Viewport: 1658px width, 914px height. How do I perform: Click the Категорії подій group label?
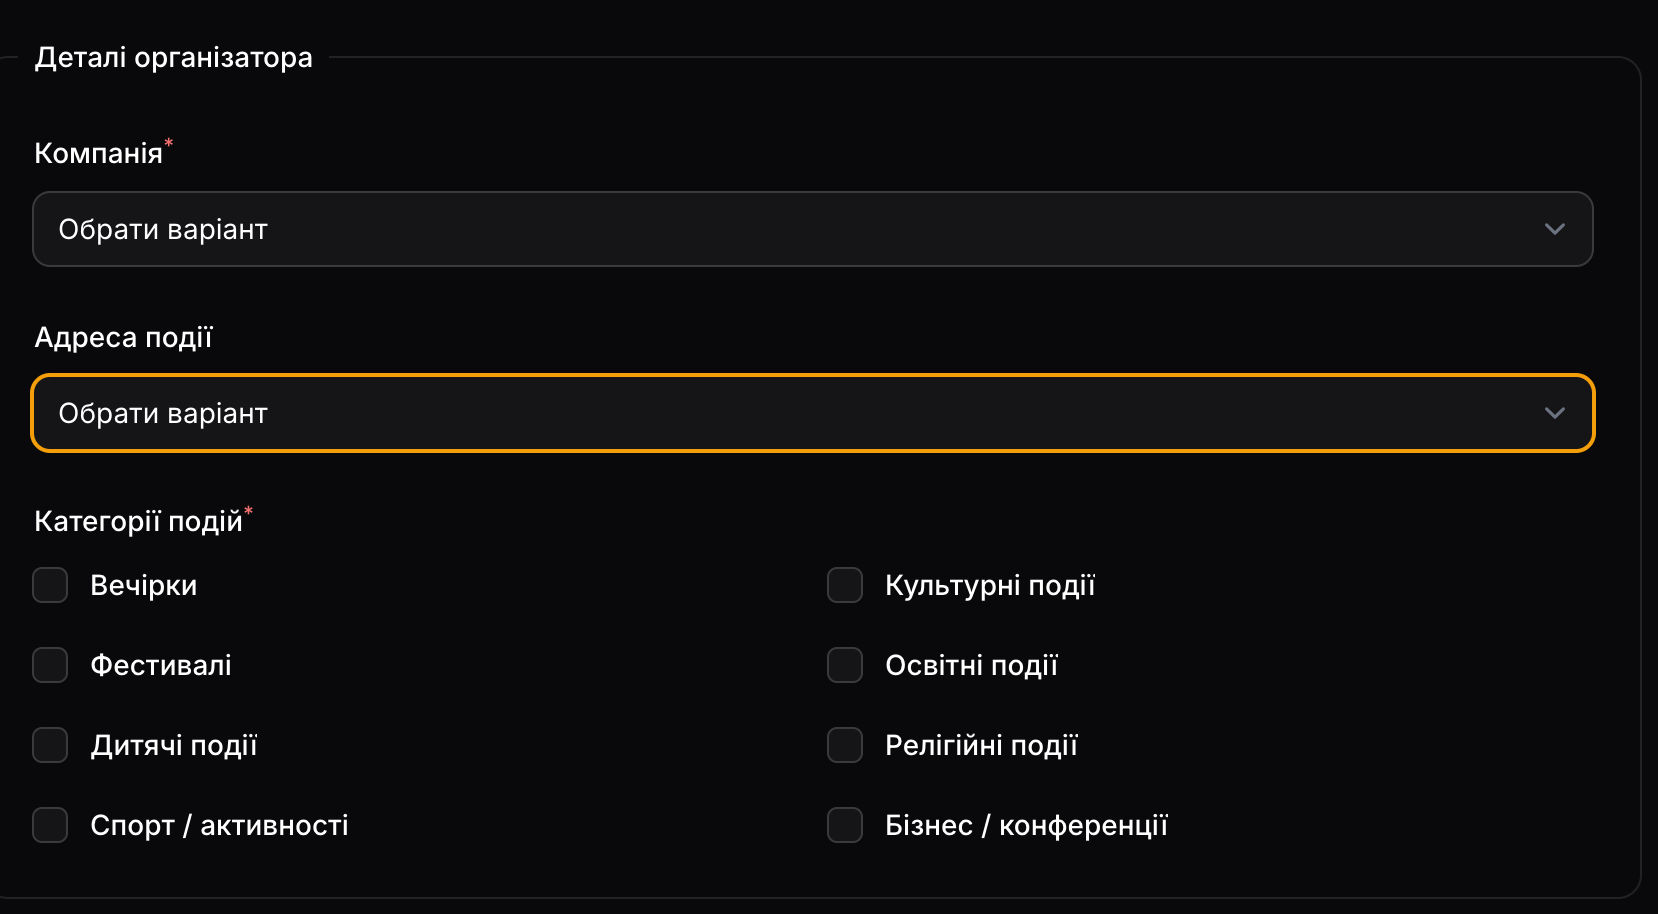click(138, 521)
